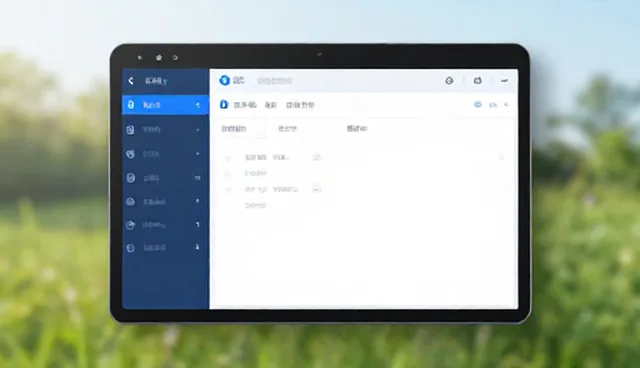Screen dimensions: 640x368
Task: Expand the fifth sidebar row's arrow
Action: [198, 201]
